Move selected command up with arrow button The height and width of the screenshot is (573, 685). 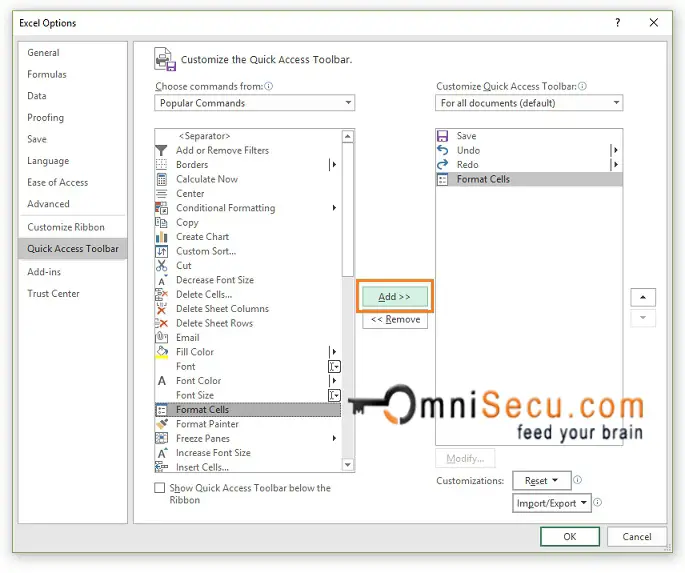tap(643, 297)
